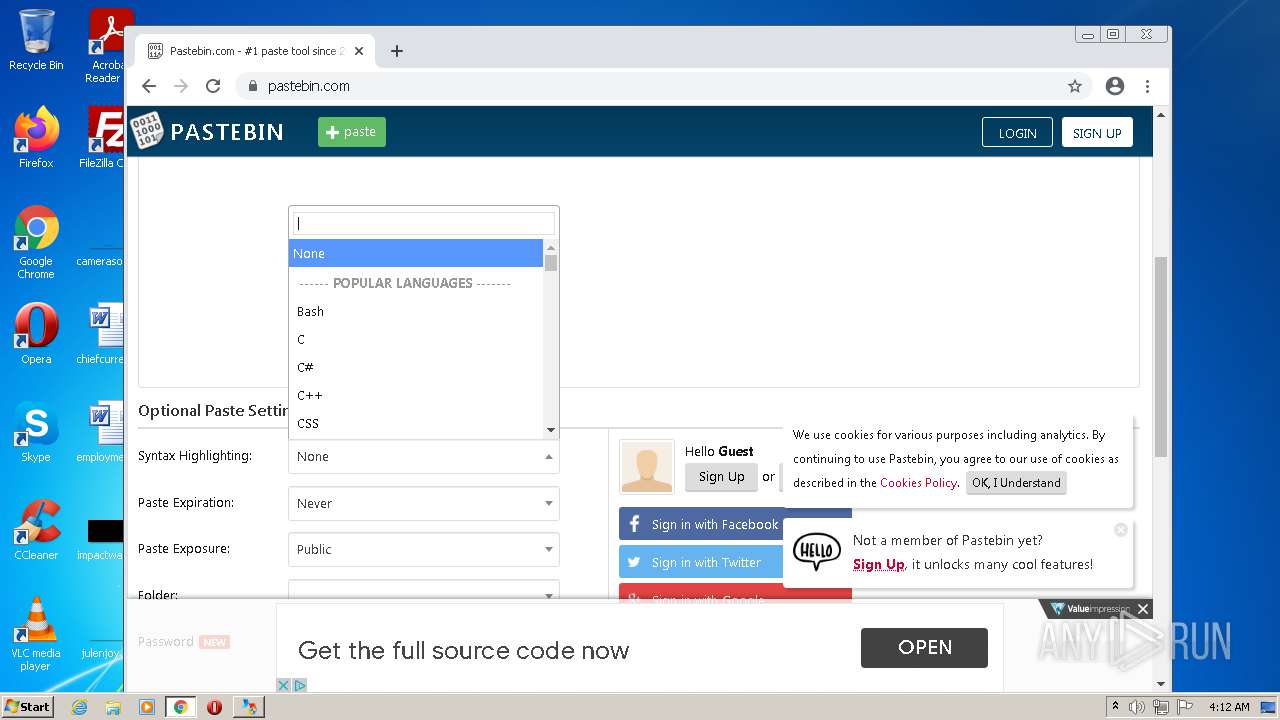Open the LOGIN page

tap(1017, 133)
